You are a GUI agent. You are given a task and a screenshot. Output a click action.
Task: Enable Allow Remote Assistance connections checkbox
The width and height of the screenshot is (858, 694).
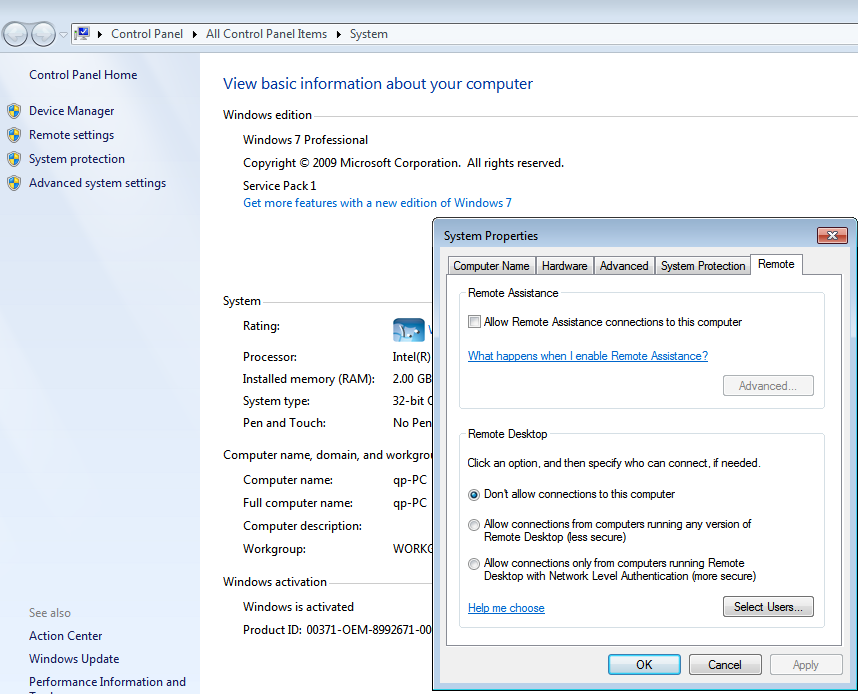coord(474,322)
